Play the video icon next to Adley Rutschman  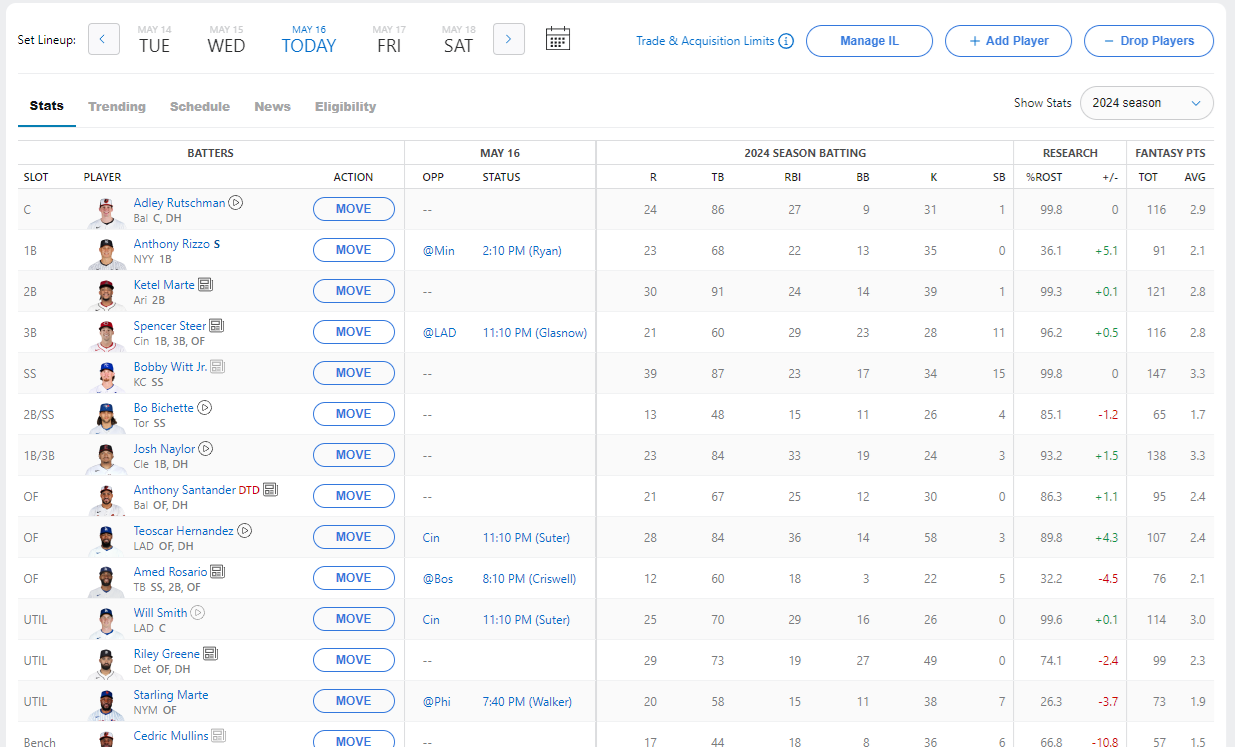tap(236, 203)
